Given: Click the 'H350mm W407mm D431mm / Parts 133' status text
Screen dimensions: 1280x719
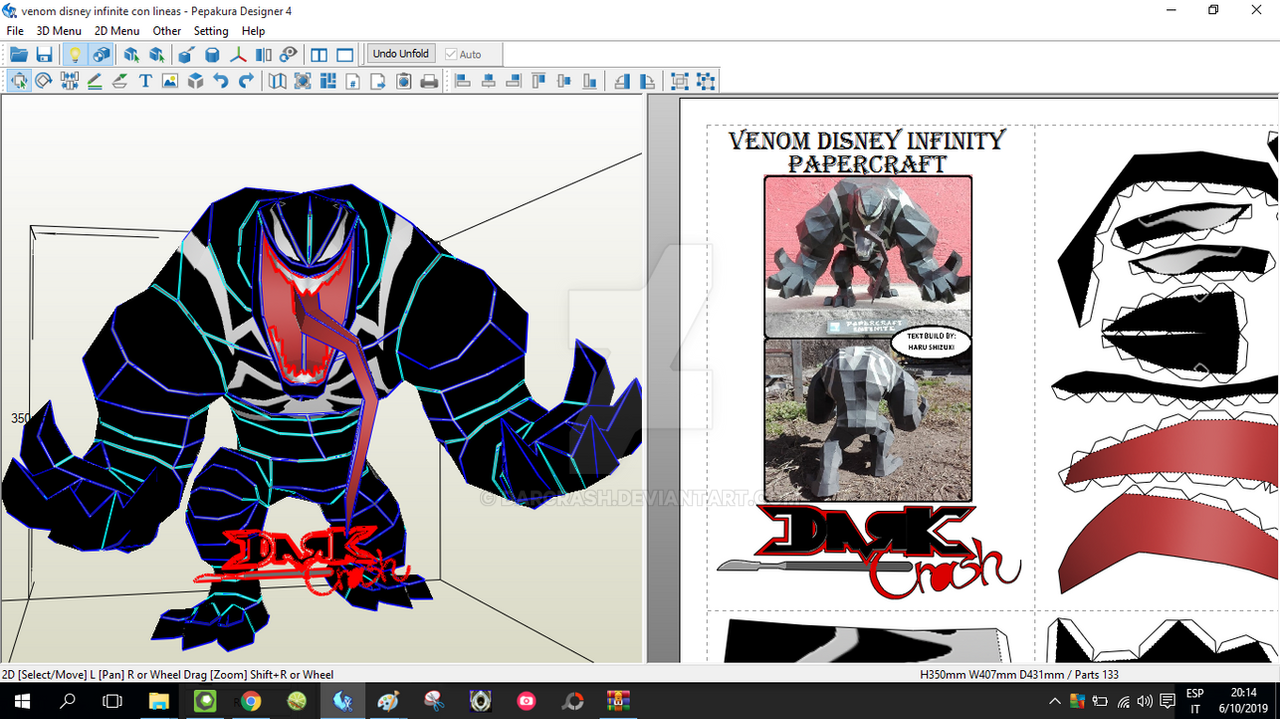Looking at the screenshot, I should pyautogui.click(x=1018, y=675).
